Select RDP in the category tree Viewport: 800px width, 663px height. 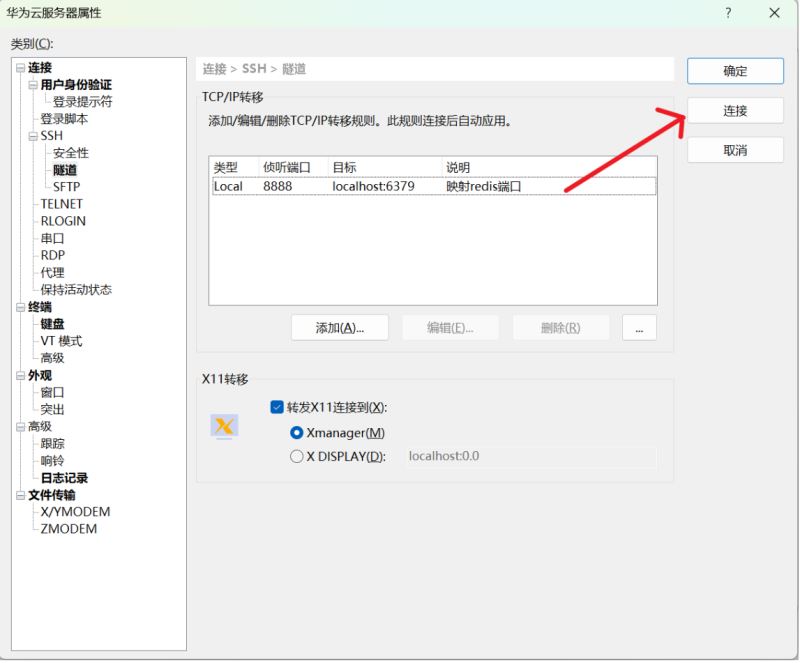click(x=53, y=255)
